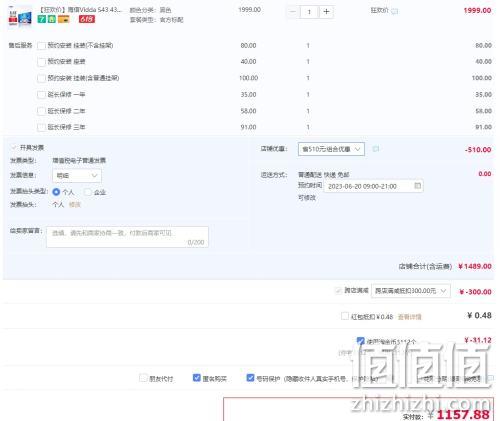Click the coin deduction ¥-31.12
500x421 pixels.
(478, 340)
